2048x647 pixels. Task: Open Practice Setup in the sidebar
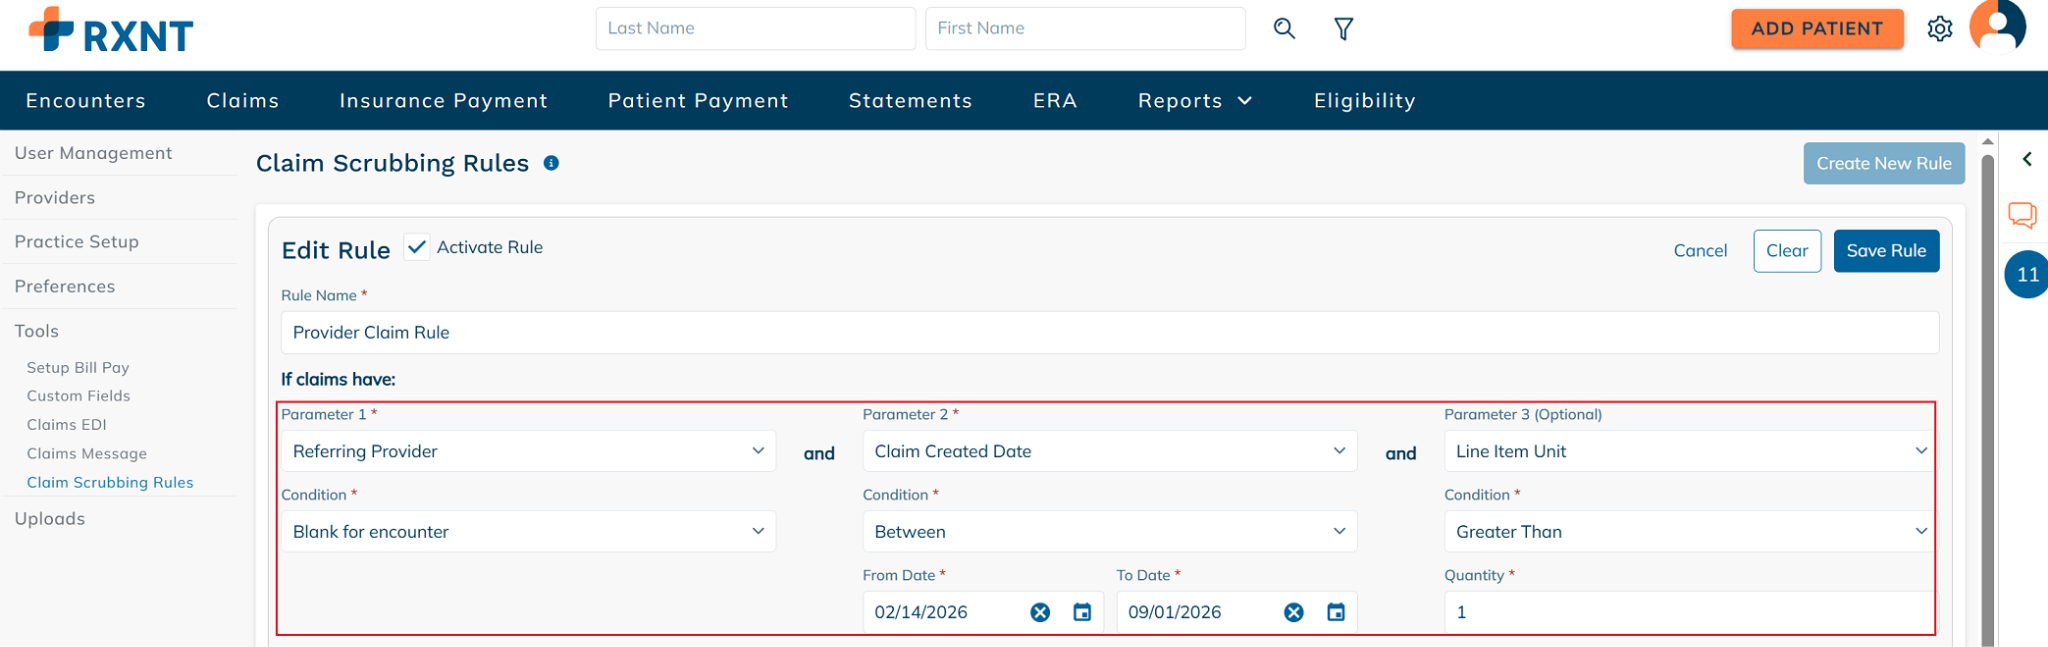(x=77, y=242)
